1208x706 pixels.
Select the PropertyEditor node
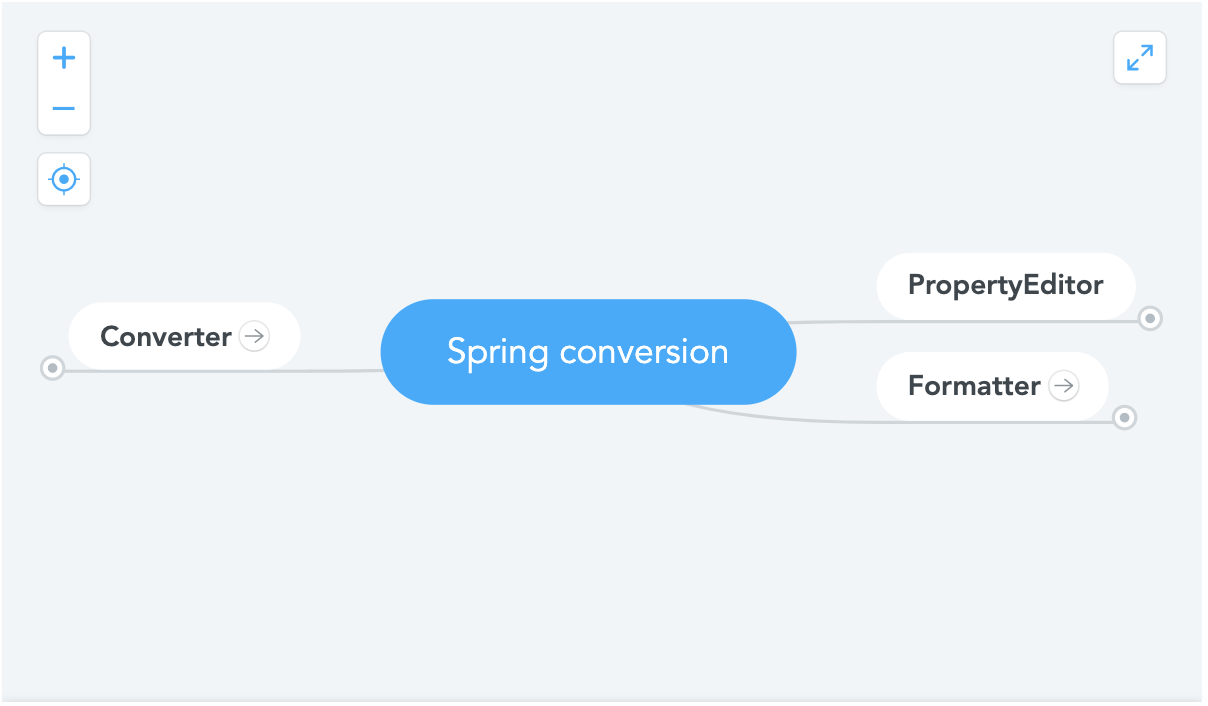(1005, 286)
